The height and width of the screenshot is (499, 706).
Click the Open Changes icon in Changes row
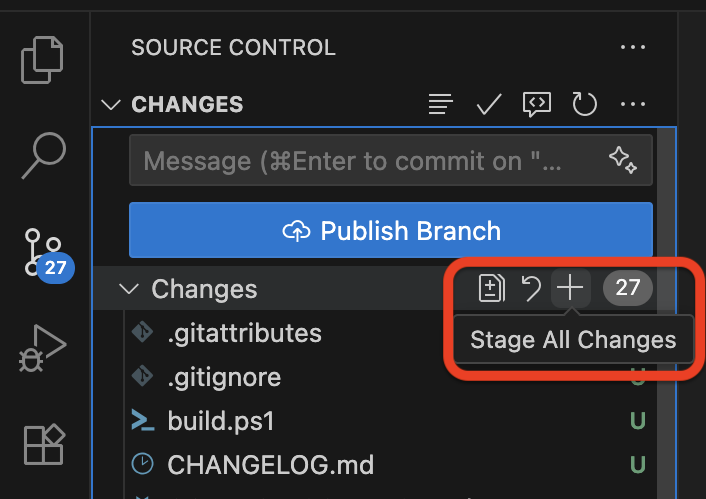(x=491, y=289)
